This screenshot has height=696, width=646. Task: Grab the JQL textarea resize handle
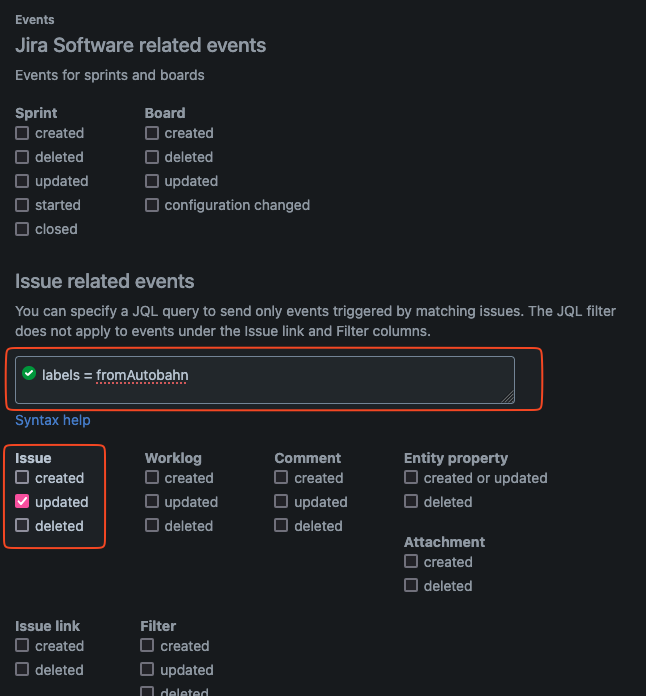pyautogui.click(x=508, y=397)
